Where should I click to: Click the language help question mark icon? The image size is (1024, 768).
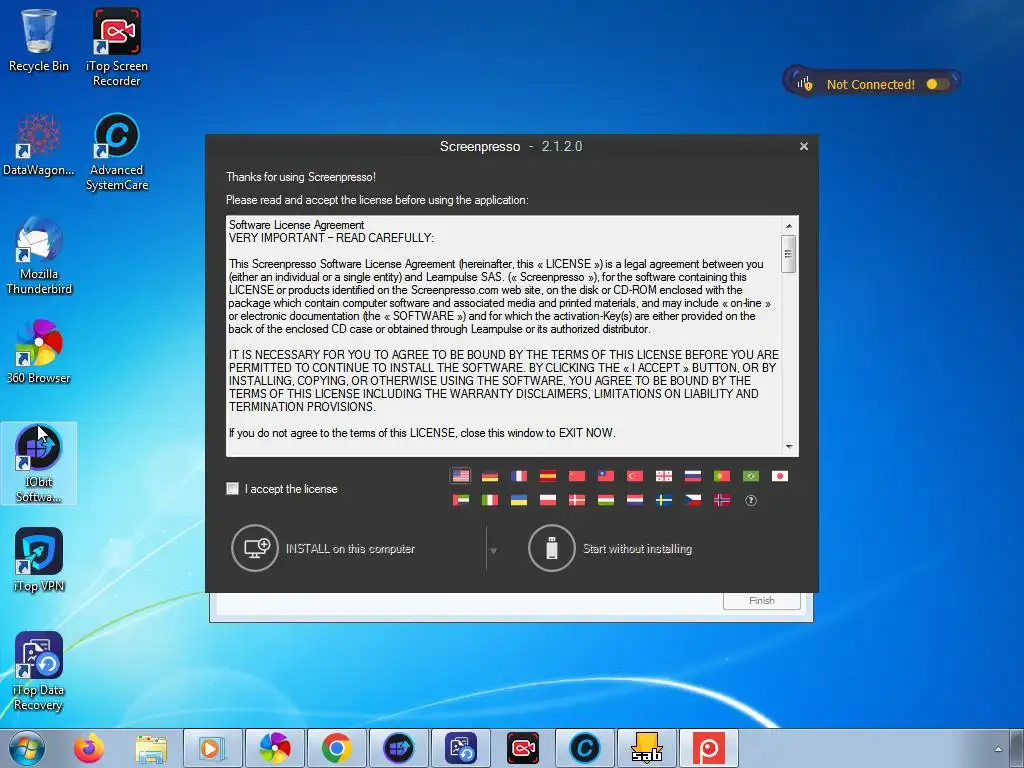751,501
